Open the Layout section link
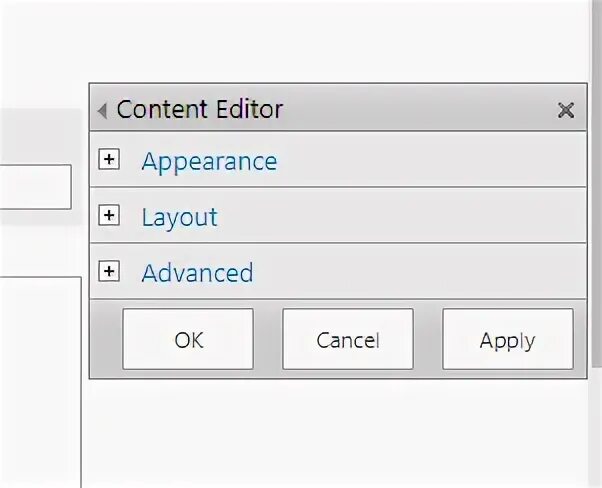602x488 pixels. pos(179,217)
